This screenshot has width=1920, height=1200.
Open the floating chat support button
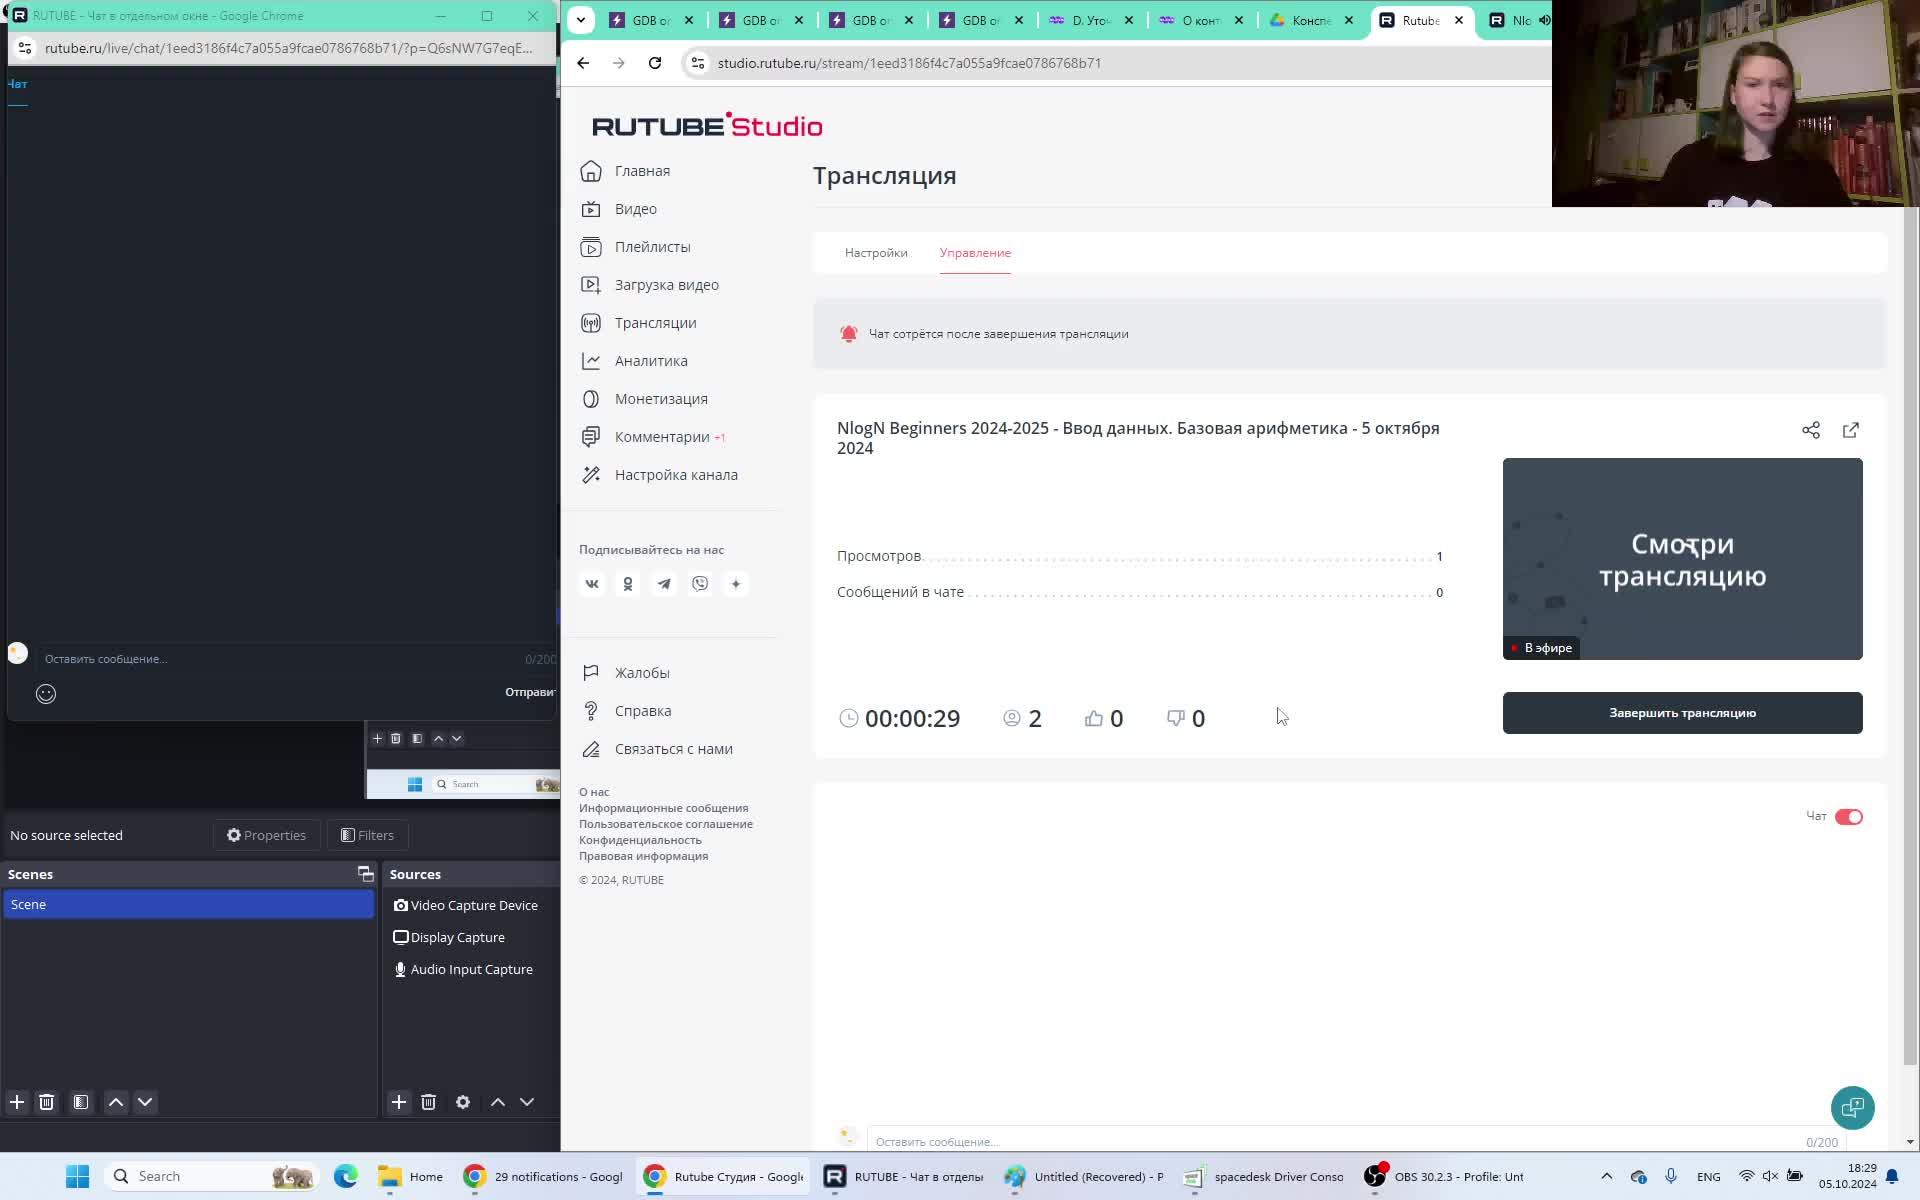pyautogui.click(x=1852, y=1107)
